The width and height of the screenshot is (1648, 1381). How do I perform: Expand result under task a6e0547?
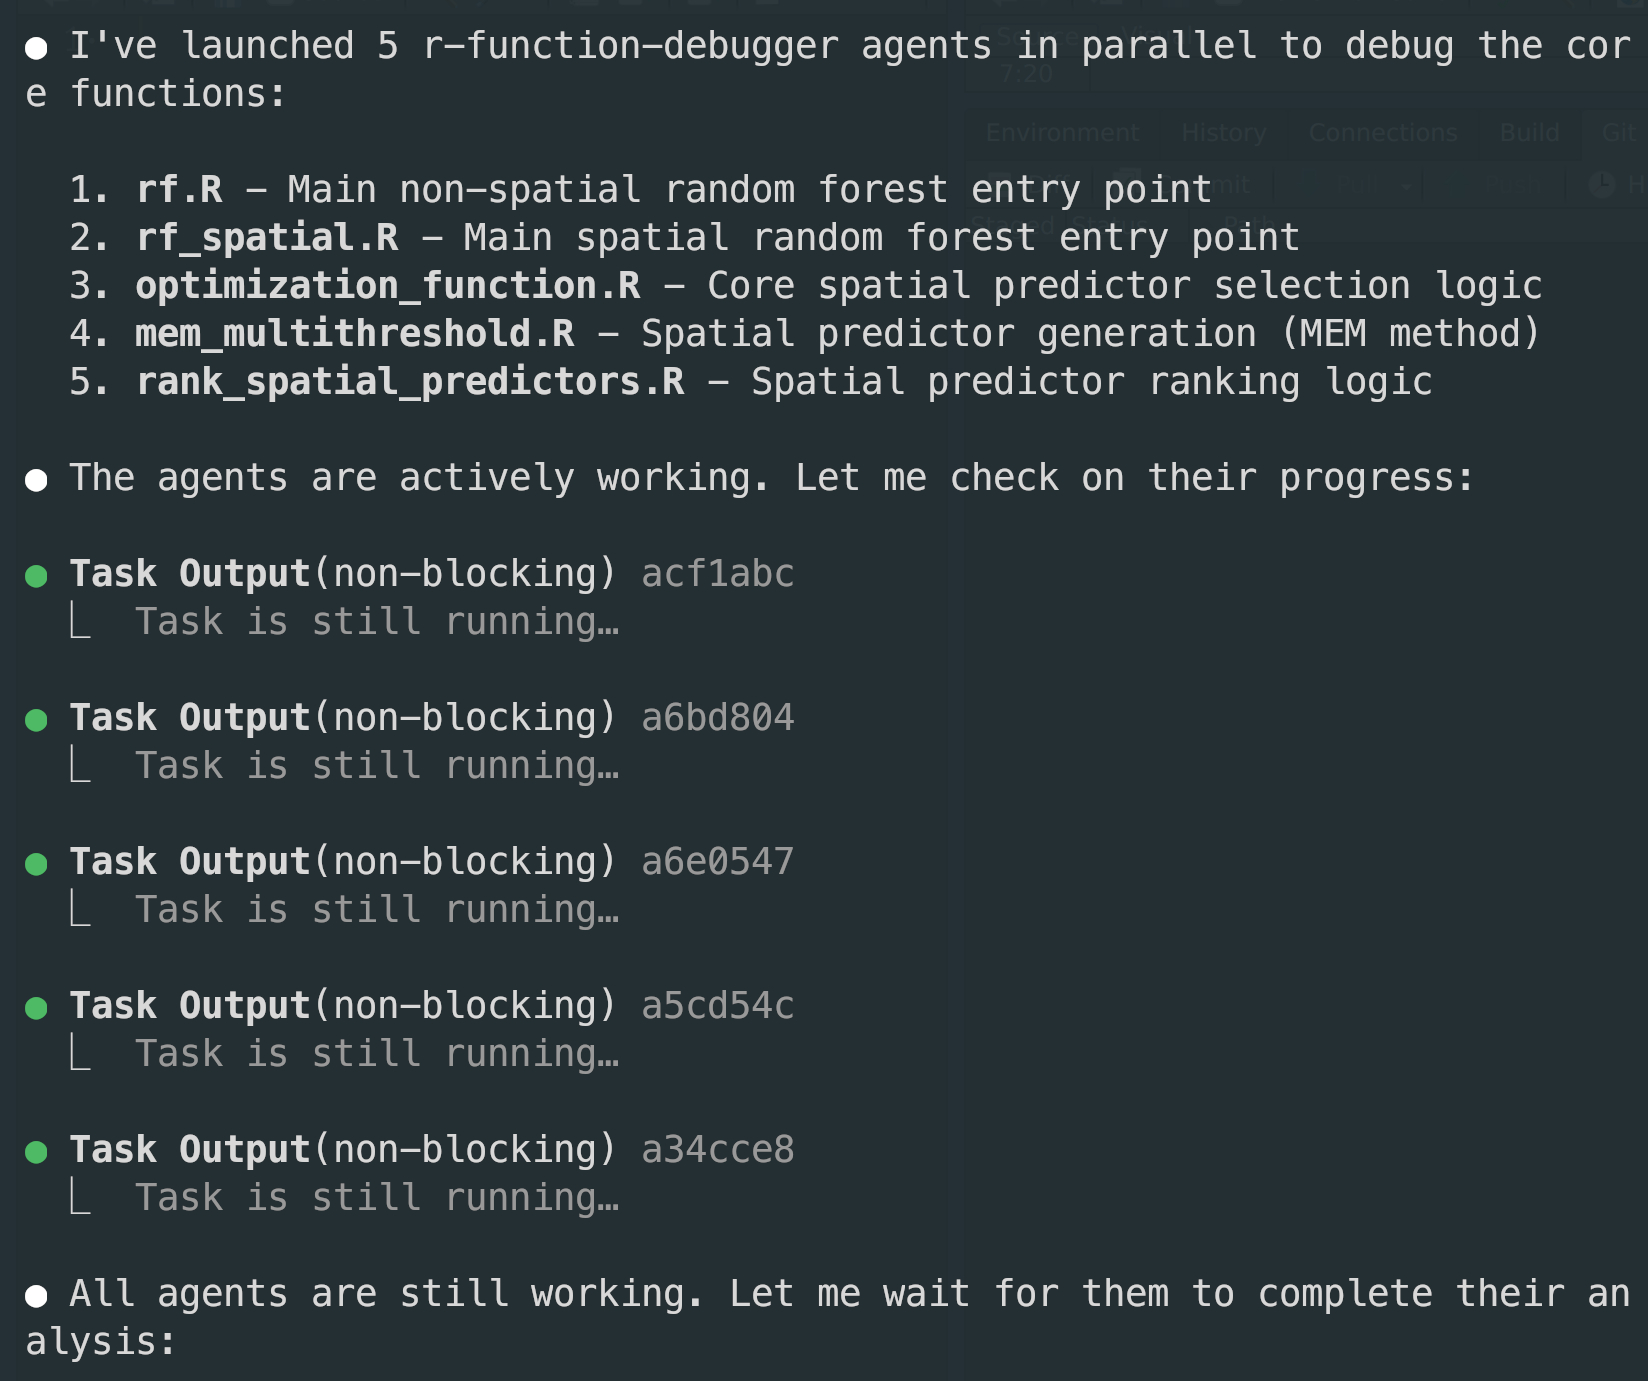pyautogui.click(x=377, y=910)
